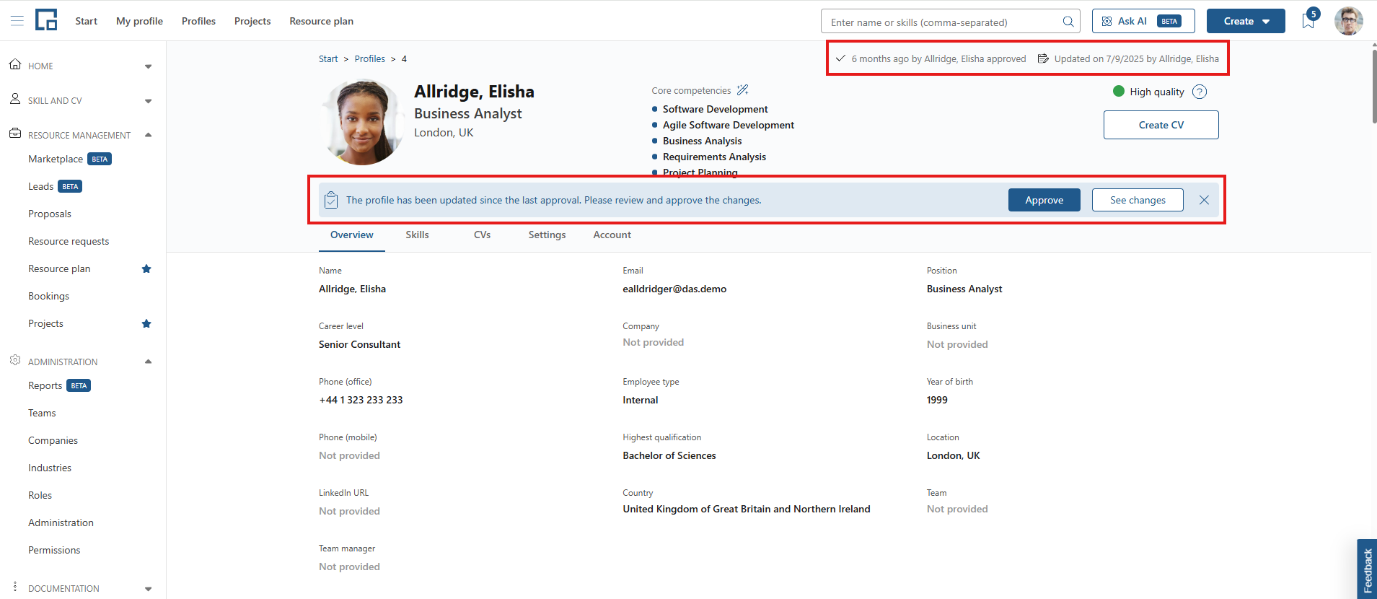Click the Ask AI sparkle icon
Screen dimensions: 1377x599
click(x=1107, y=21)
